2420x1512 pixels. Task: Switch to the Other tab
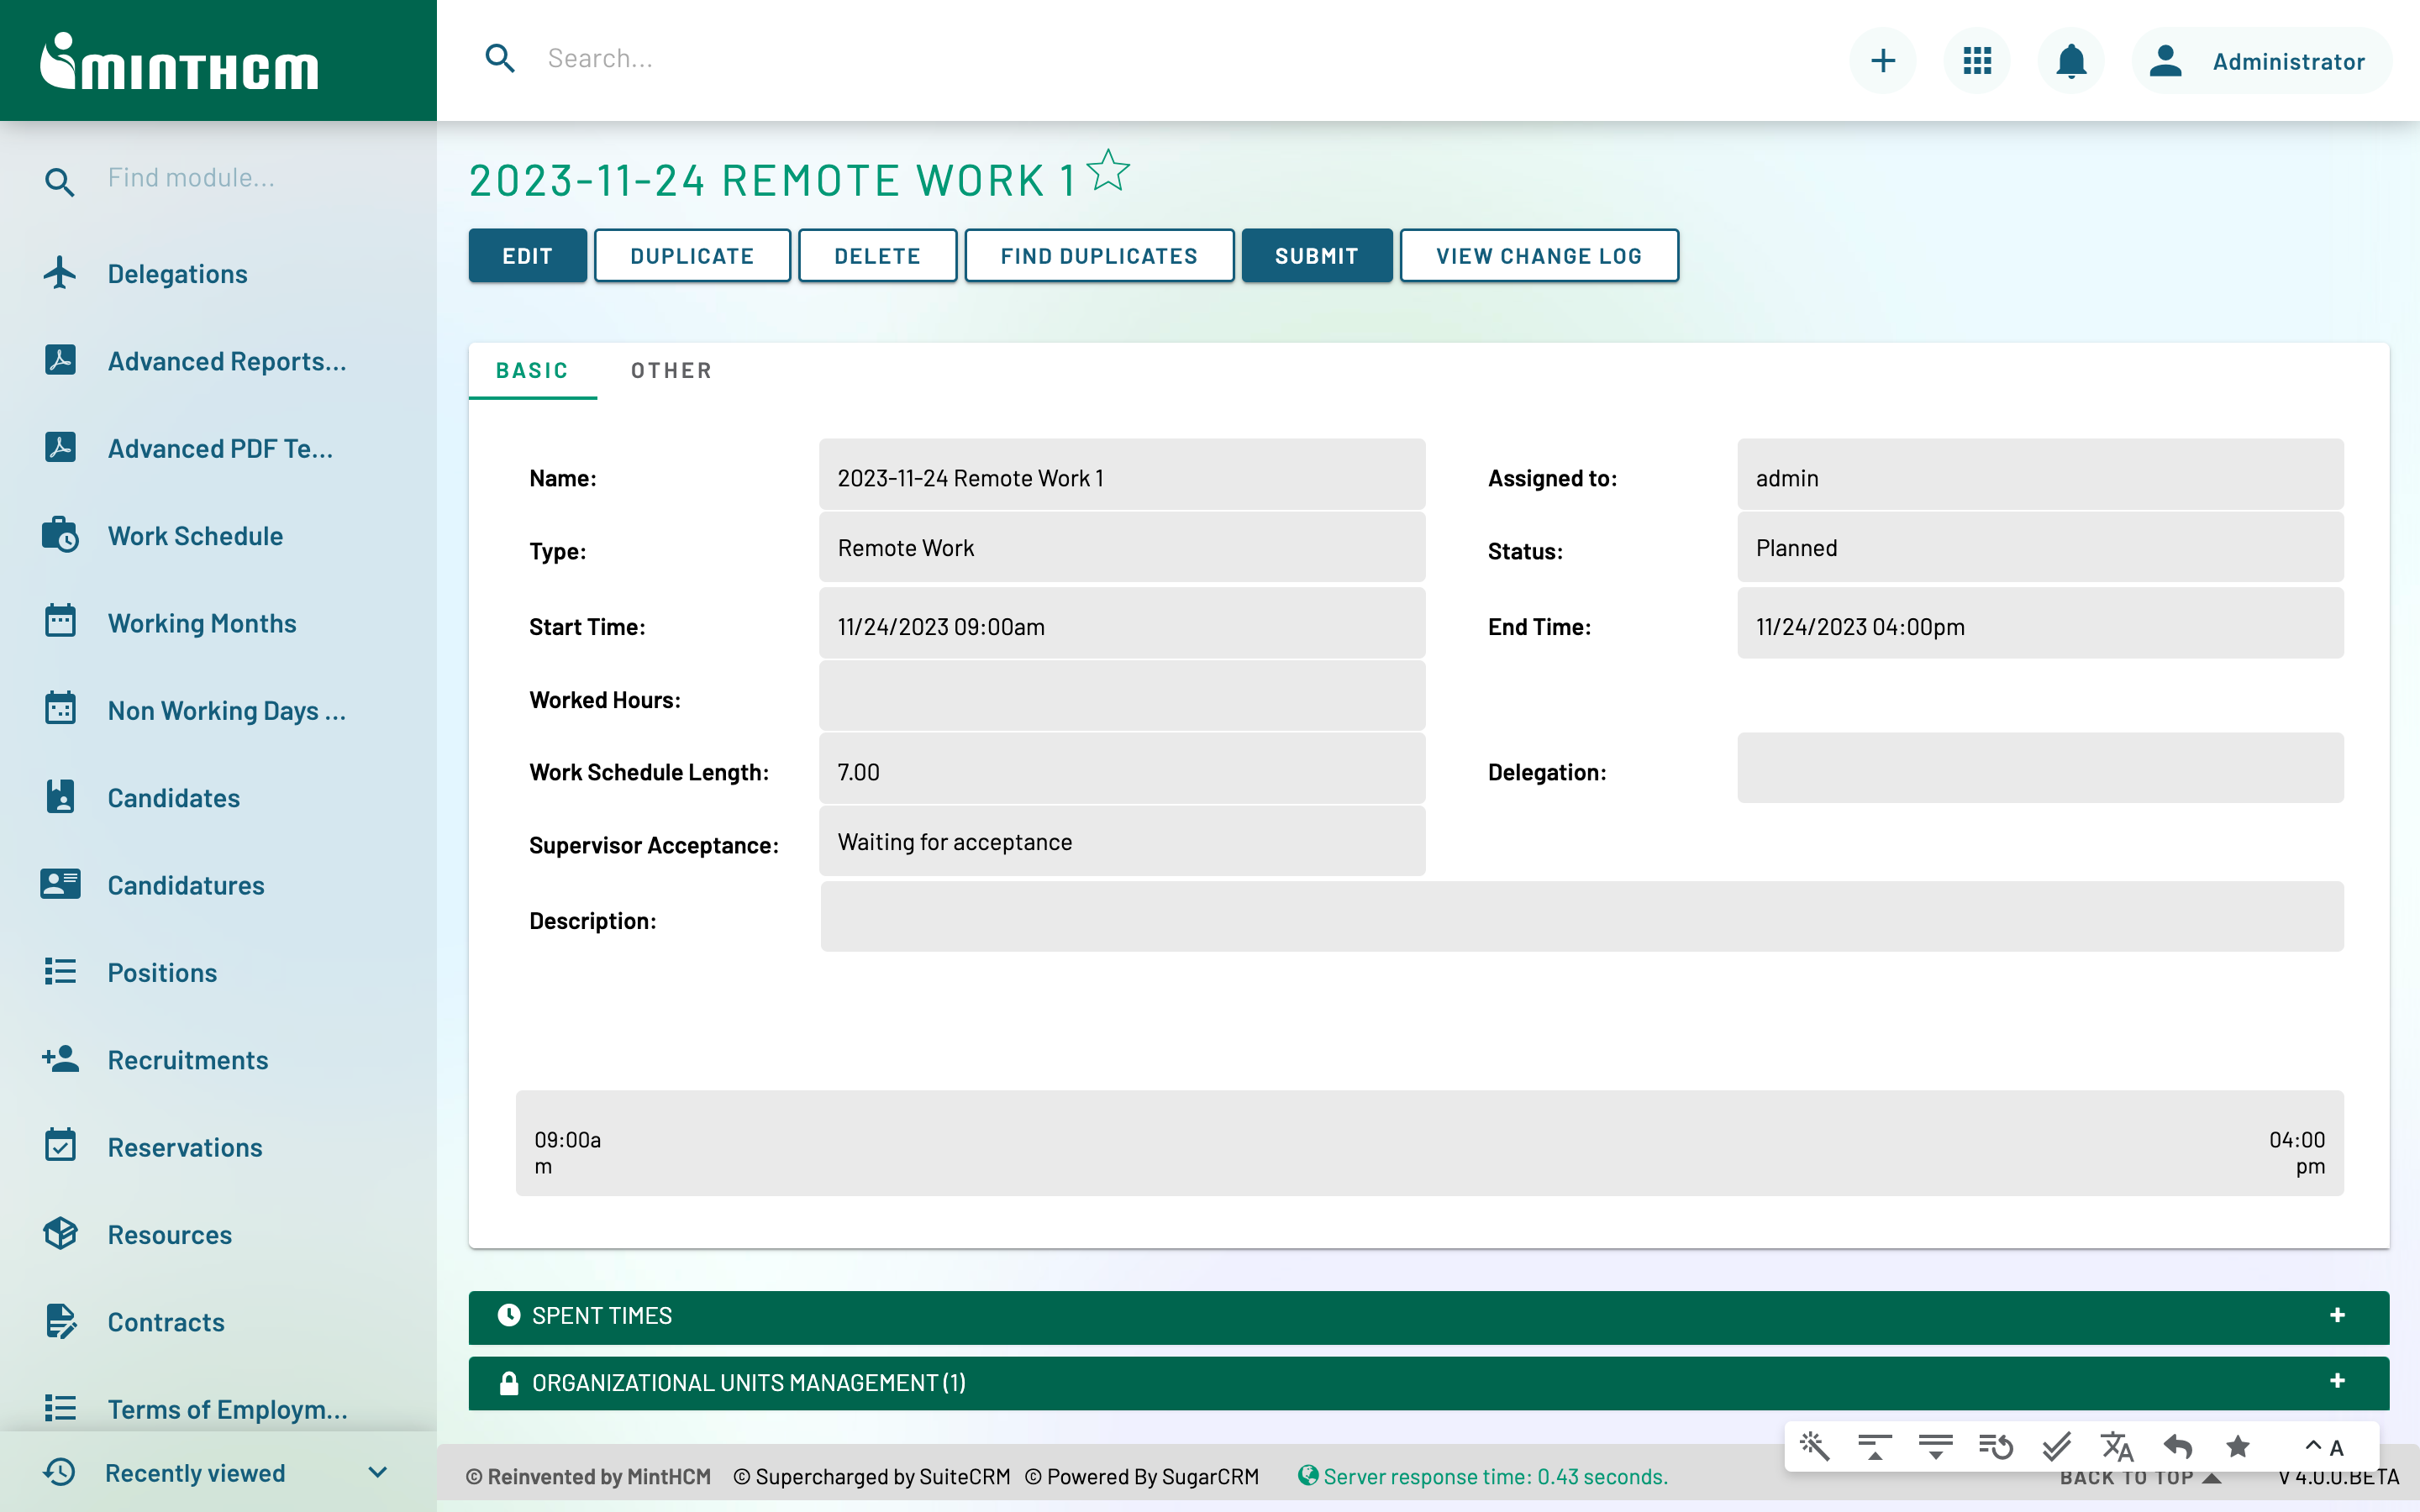(671, 371)
